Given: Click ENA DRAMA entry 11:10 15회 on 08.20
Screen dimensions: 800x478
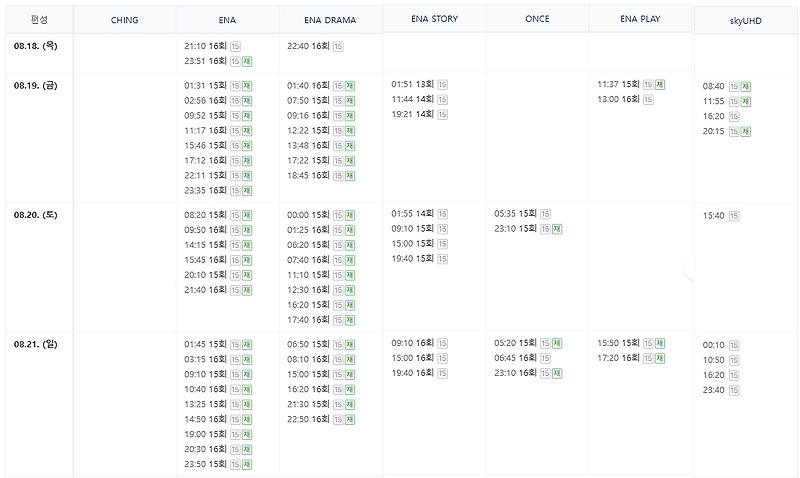Looking at the screenshot, I should (308, 275).
